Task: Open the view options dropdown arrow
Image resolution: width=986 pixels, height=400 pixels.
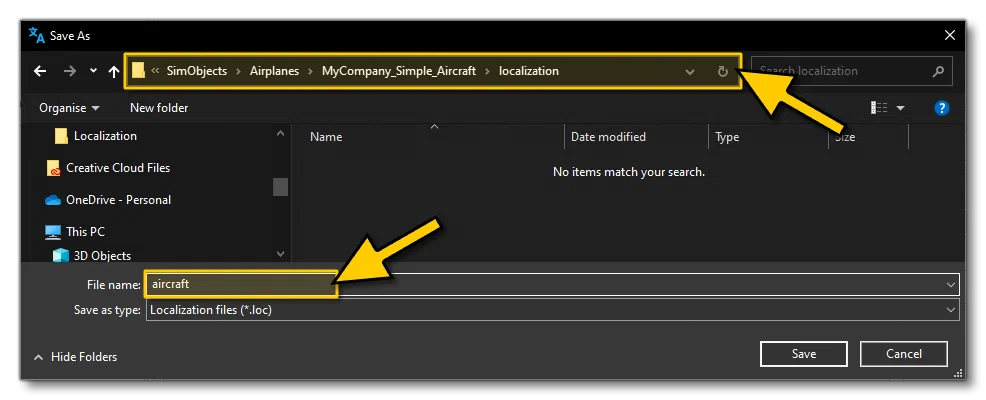Action: (900, 108)
